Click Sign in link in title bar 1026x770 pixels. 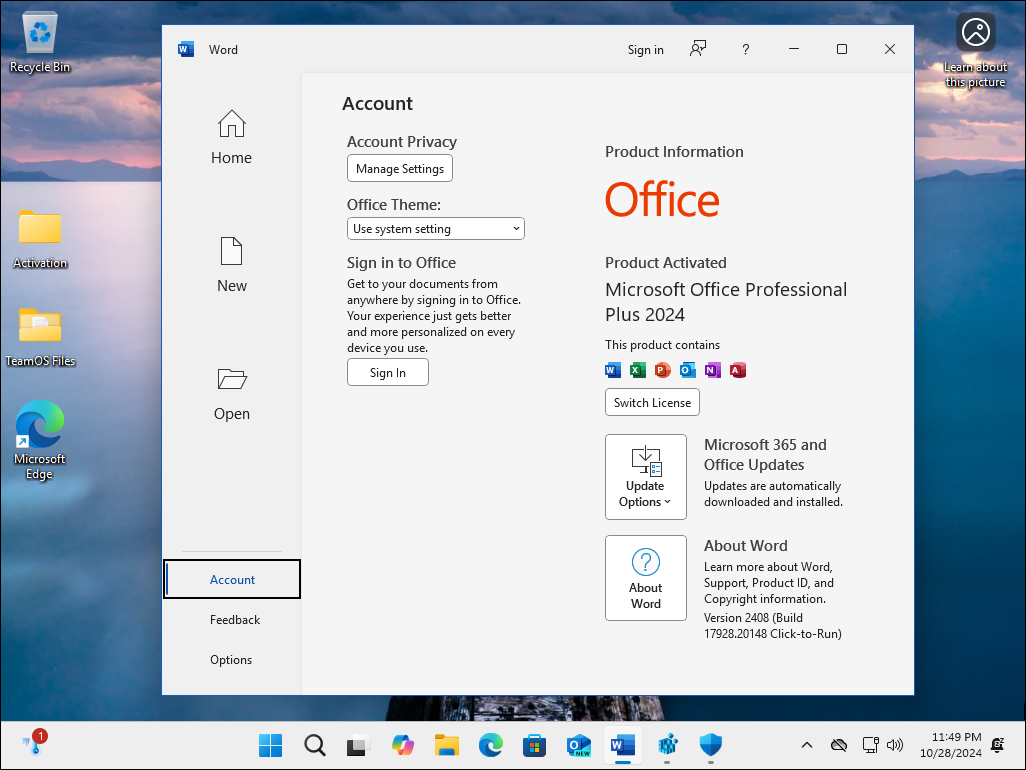645,50
